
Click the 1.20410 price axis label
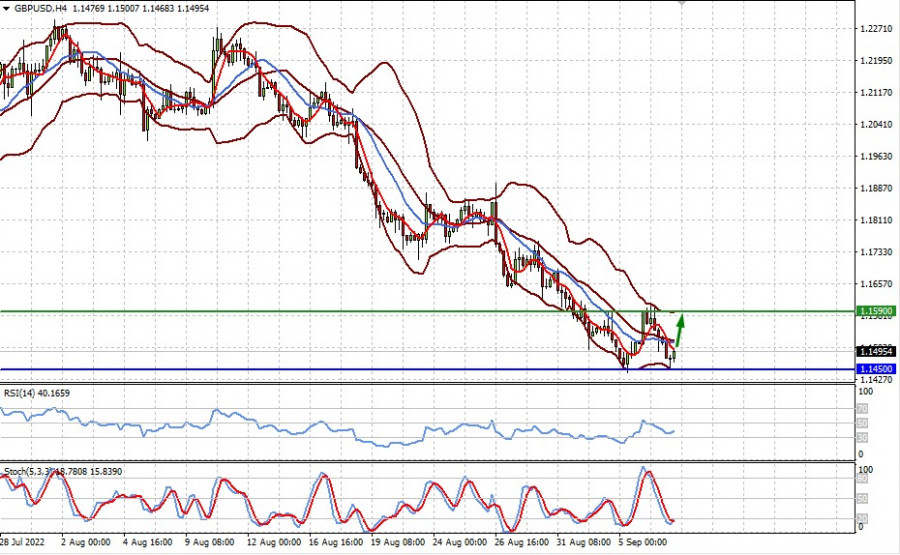coord(876,125)
